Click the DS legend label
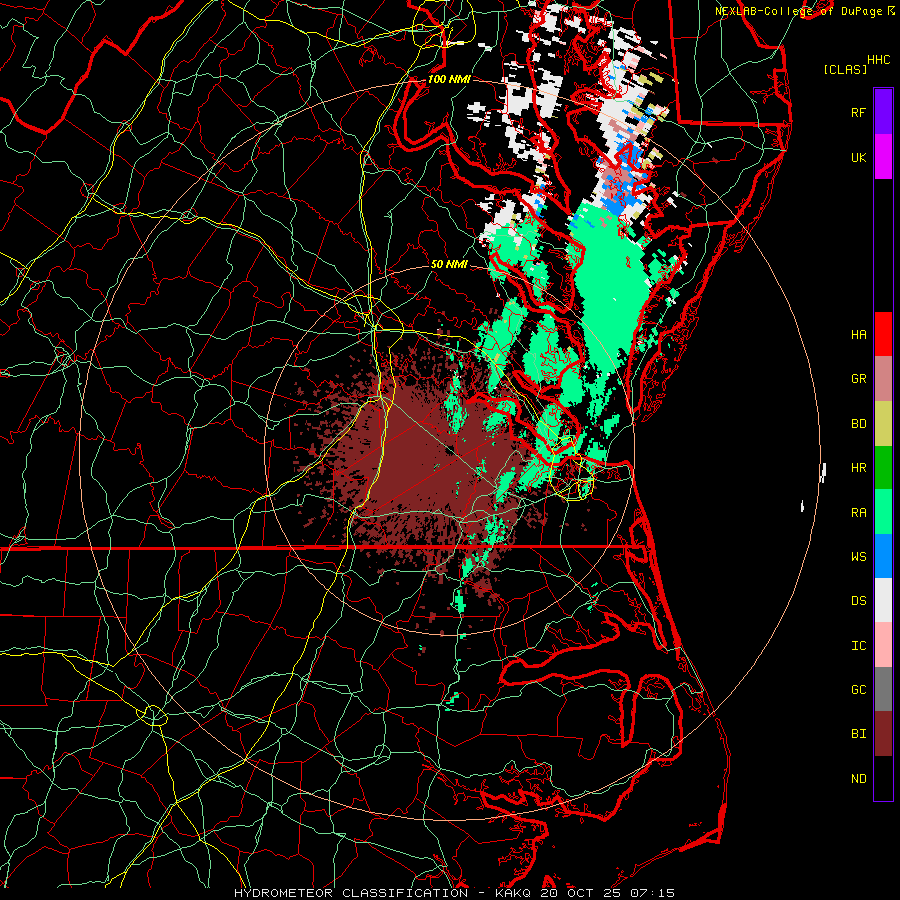This screenshot has height=900, width=900. click(858, 601)
